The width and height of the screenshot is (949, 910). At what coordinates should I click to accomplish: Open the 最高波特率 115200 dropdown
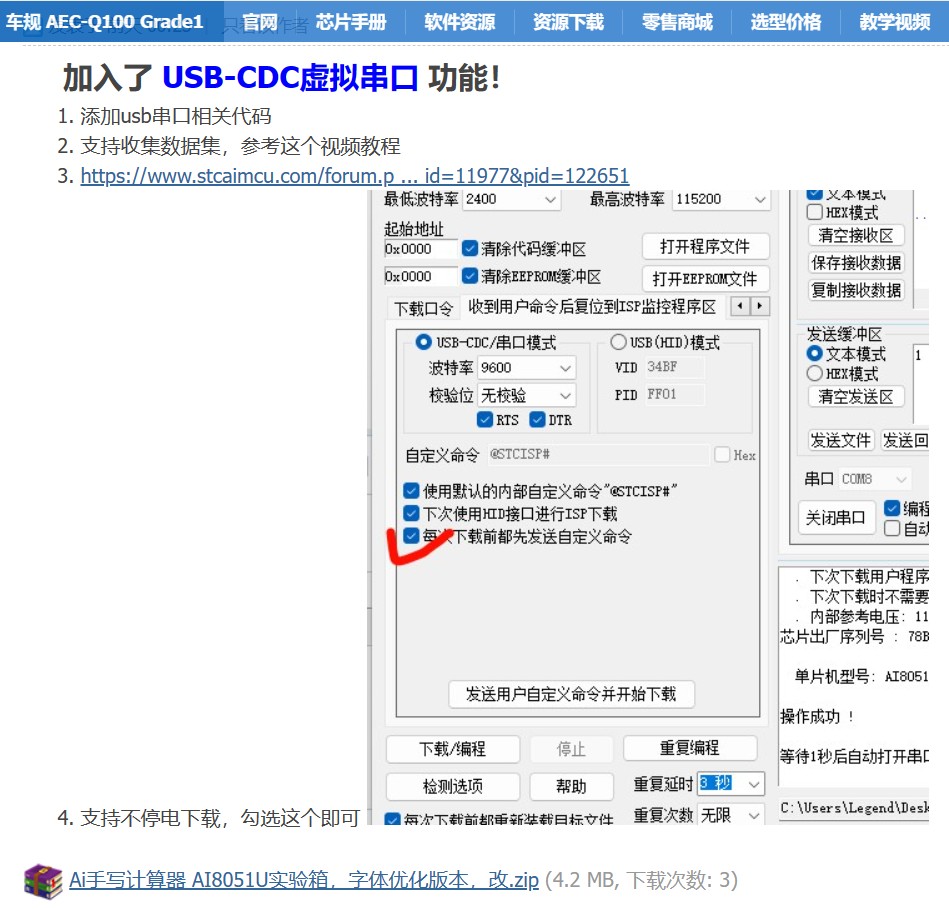tap(721, 199)
